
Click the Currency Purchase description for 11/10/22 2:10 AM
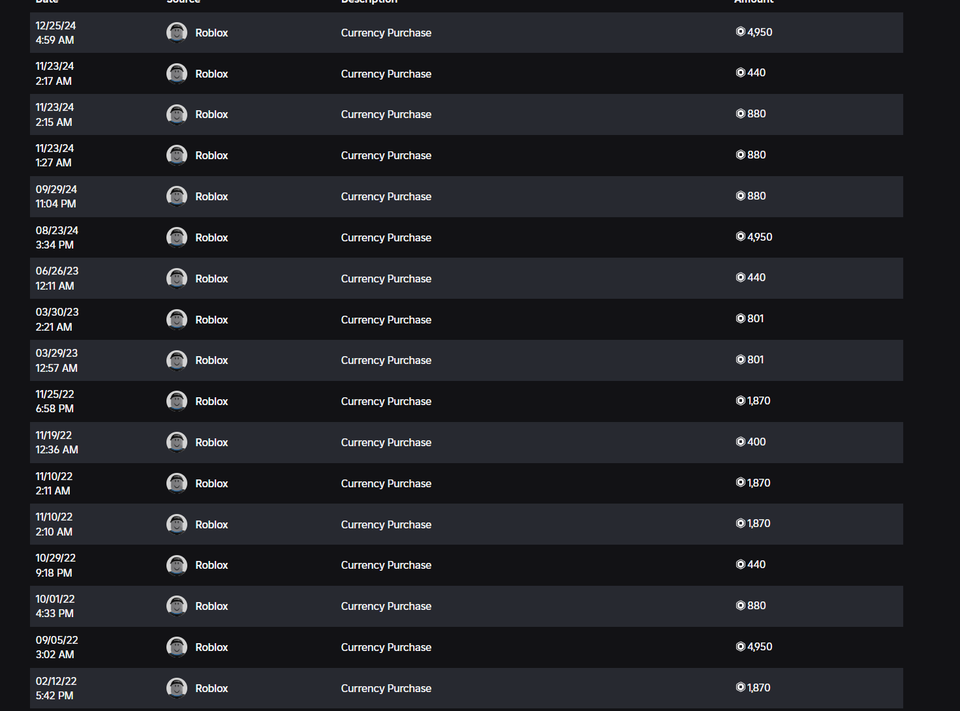coord(386,525)
